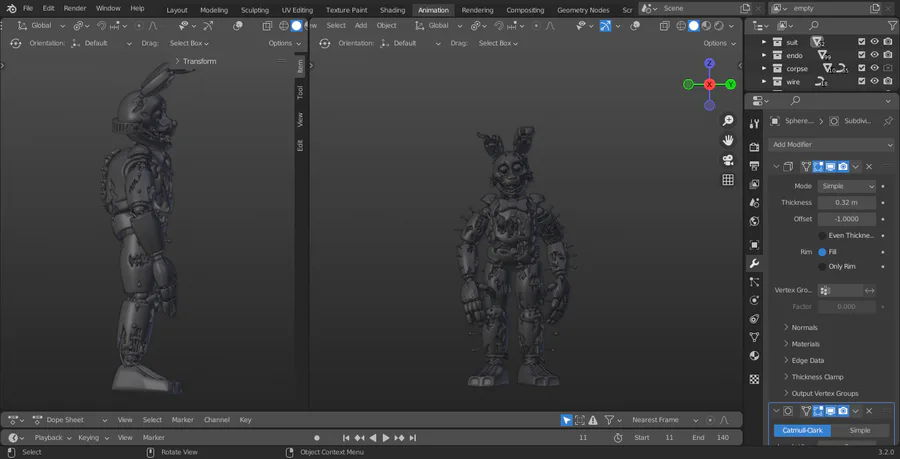Open the Add Modifier dropdown
This screenshot has height=459, width=900.
[831, 145]
